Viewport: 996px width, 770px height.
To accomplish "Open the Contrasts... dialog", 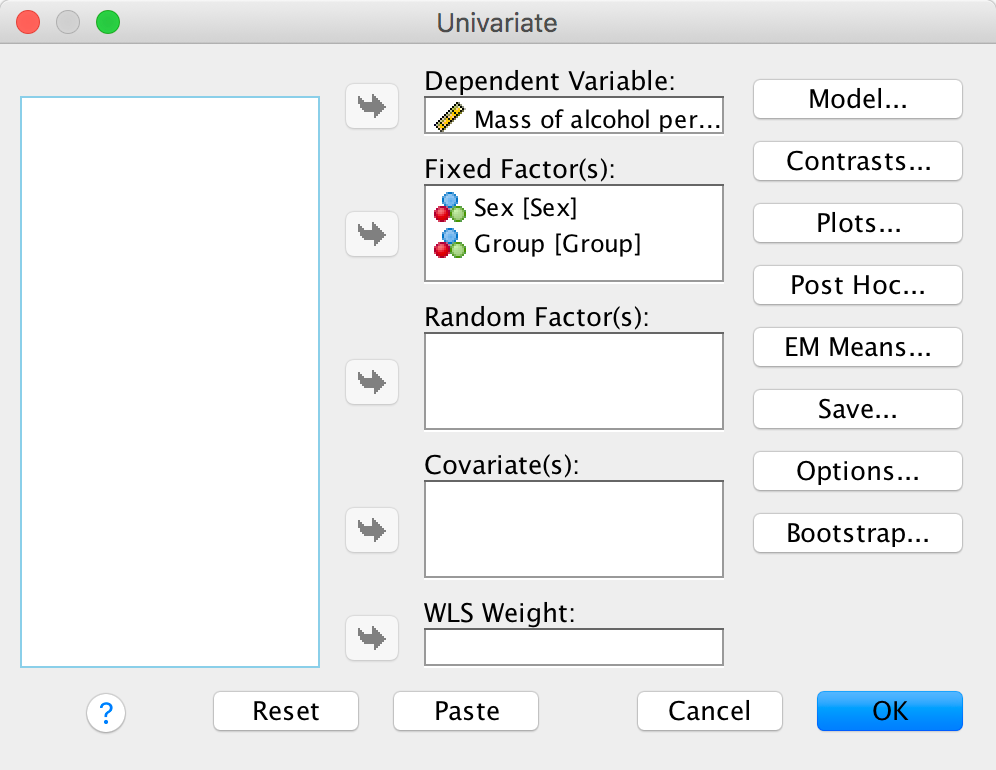I will 857,161.
